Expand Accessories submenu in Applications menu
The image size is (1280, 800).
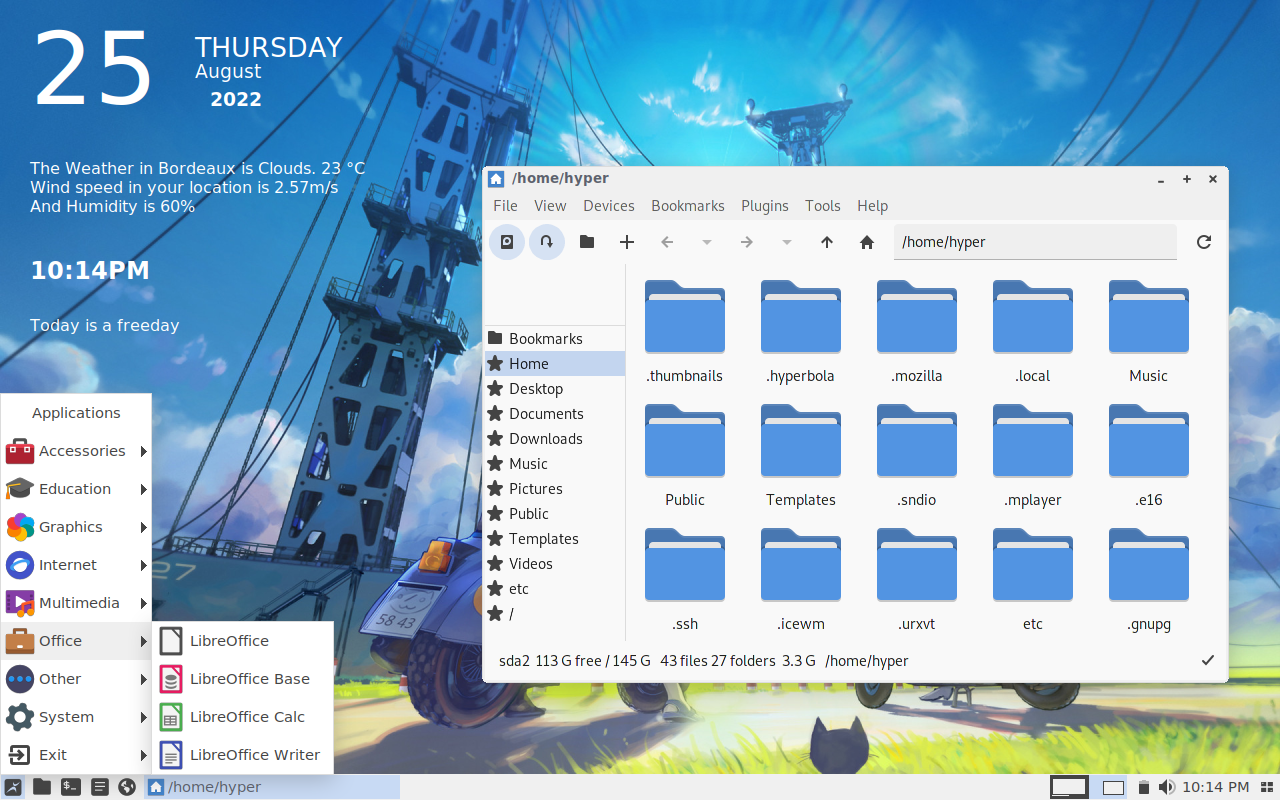point(76,451)
